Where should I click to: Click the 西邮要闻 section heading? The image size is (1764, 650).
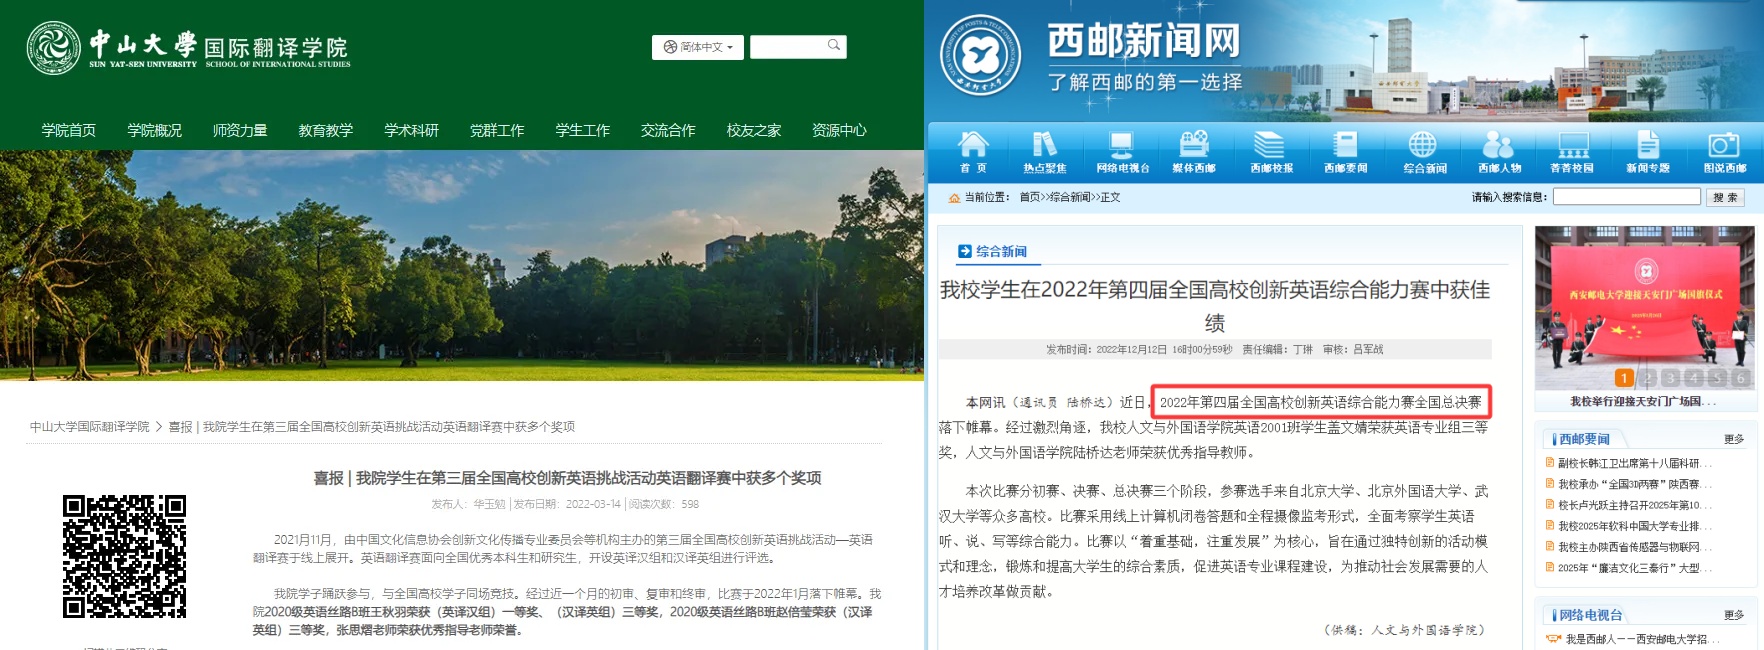pos(1584,439)
